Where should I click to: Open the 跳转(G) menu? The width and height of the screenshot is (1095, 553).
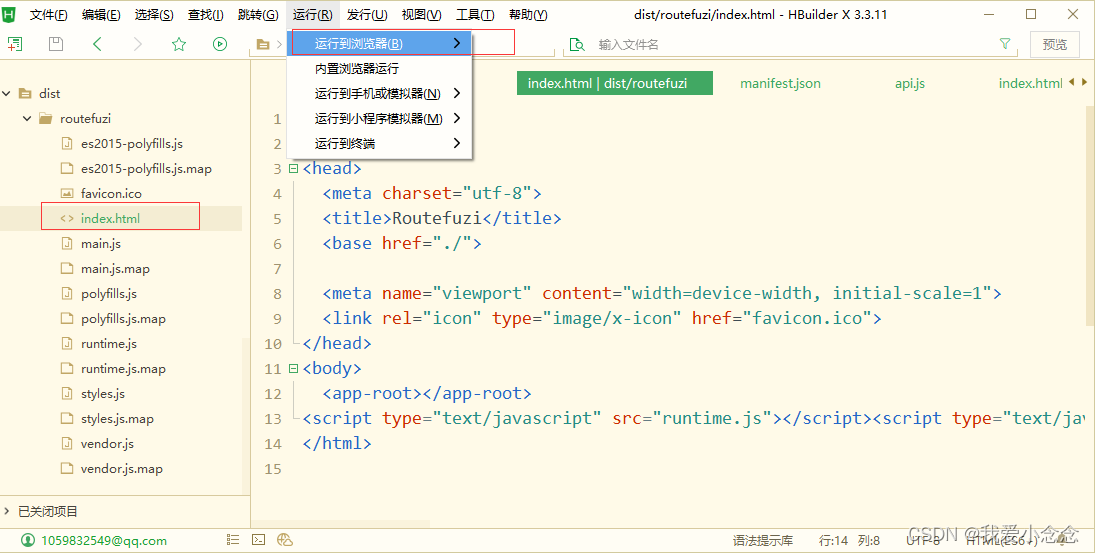(258, 15)
